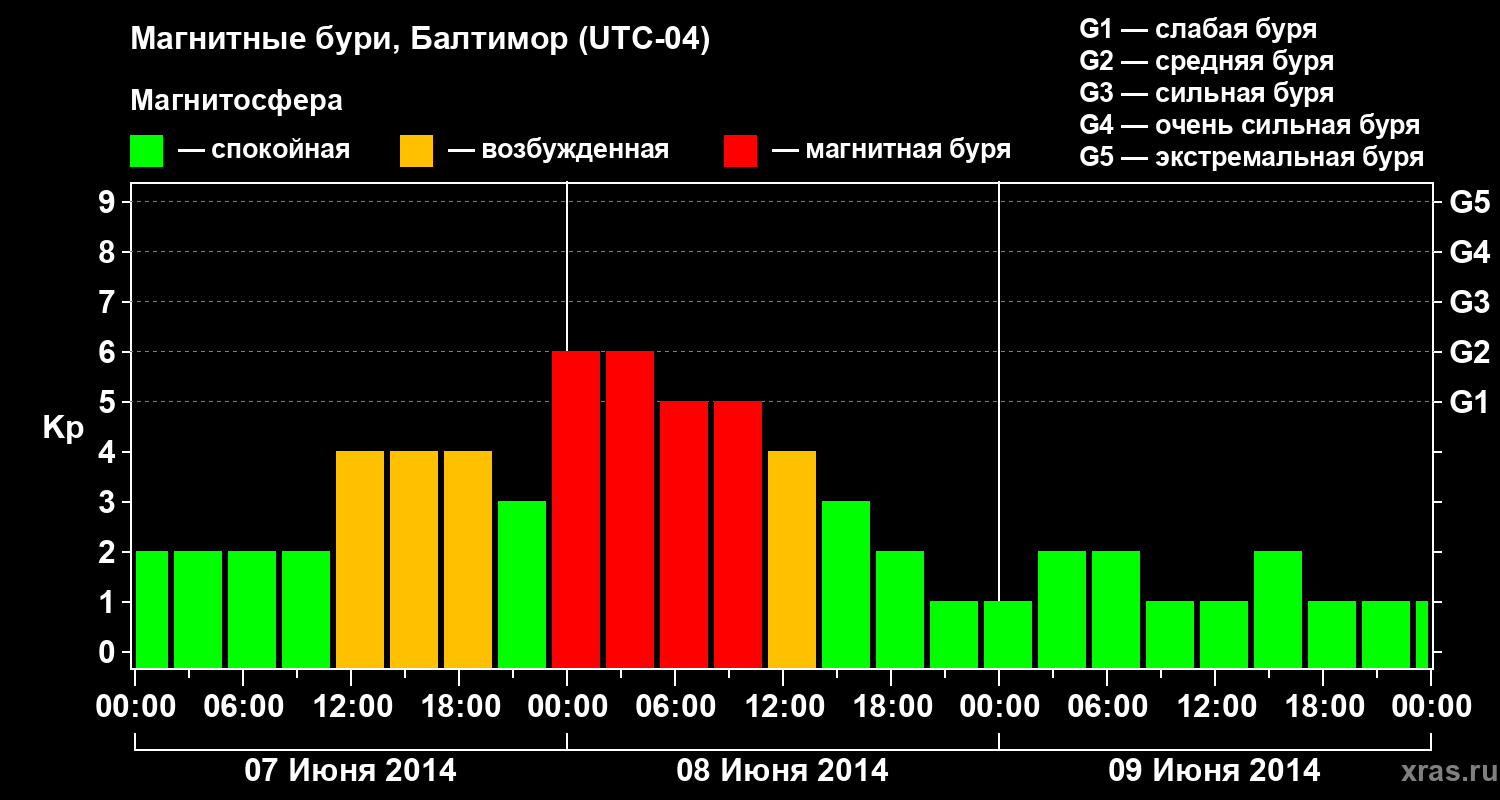Viewport: 1500px width, 800px height.
Task: Click the green Kp 2 bar at 15:00 on 09 June
Action: pos(1278,610)
